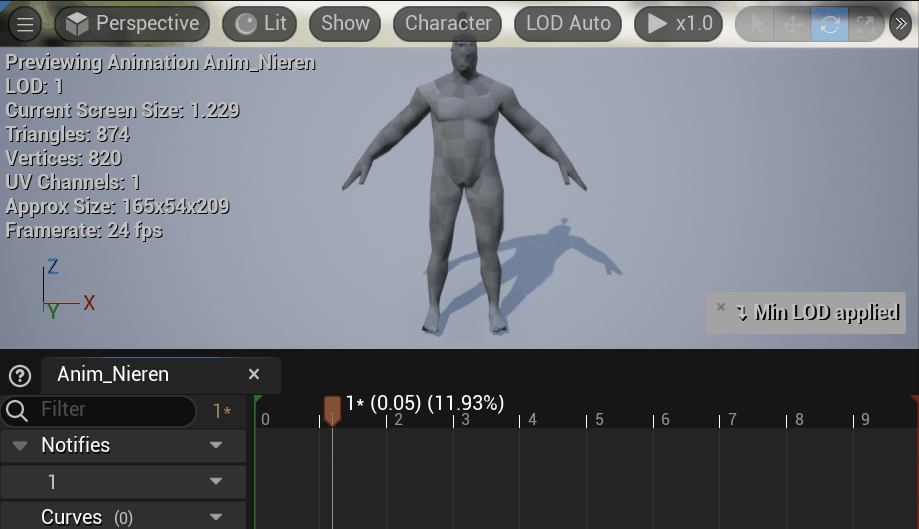This screenshot has height=529, width=919.
Task: Click frame 8 on the timeline ruler
Action: [x=799, y=419]
